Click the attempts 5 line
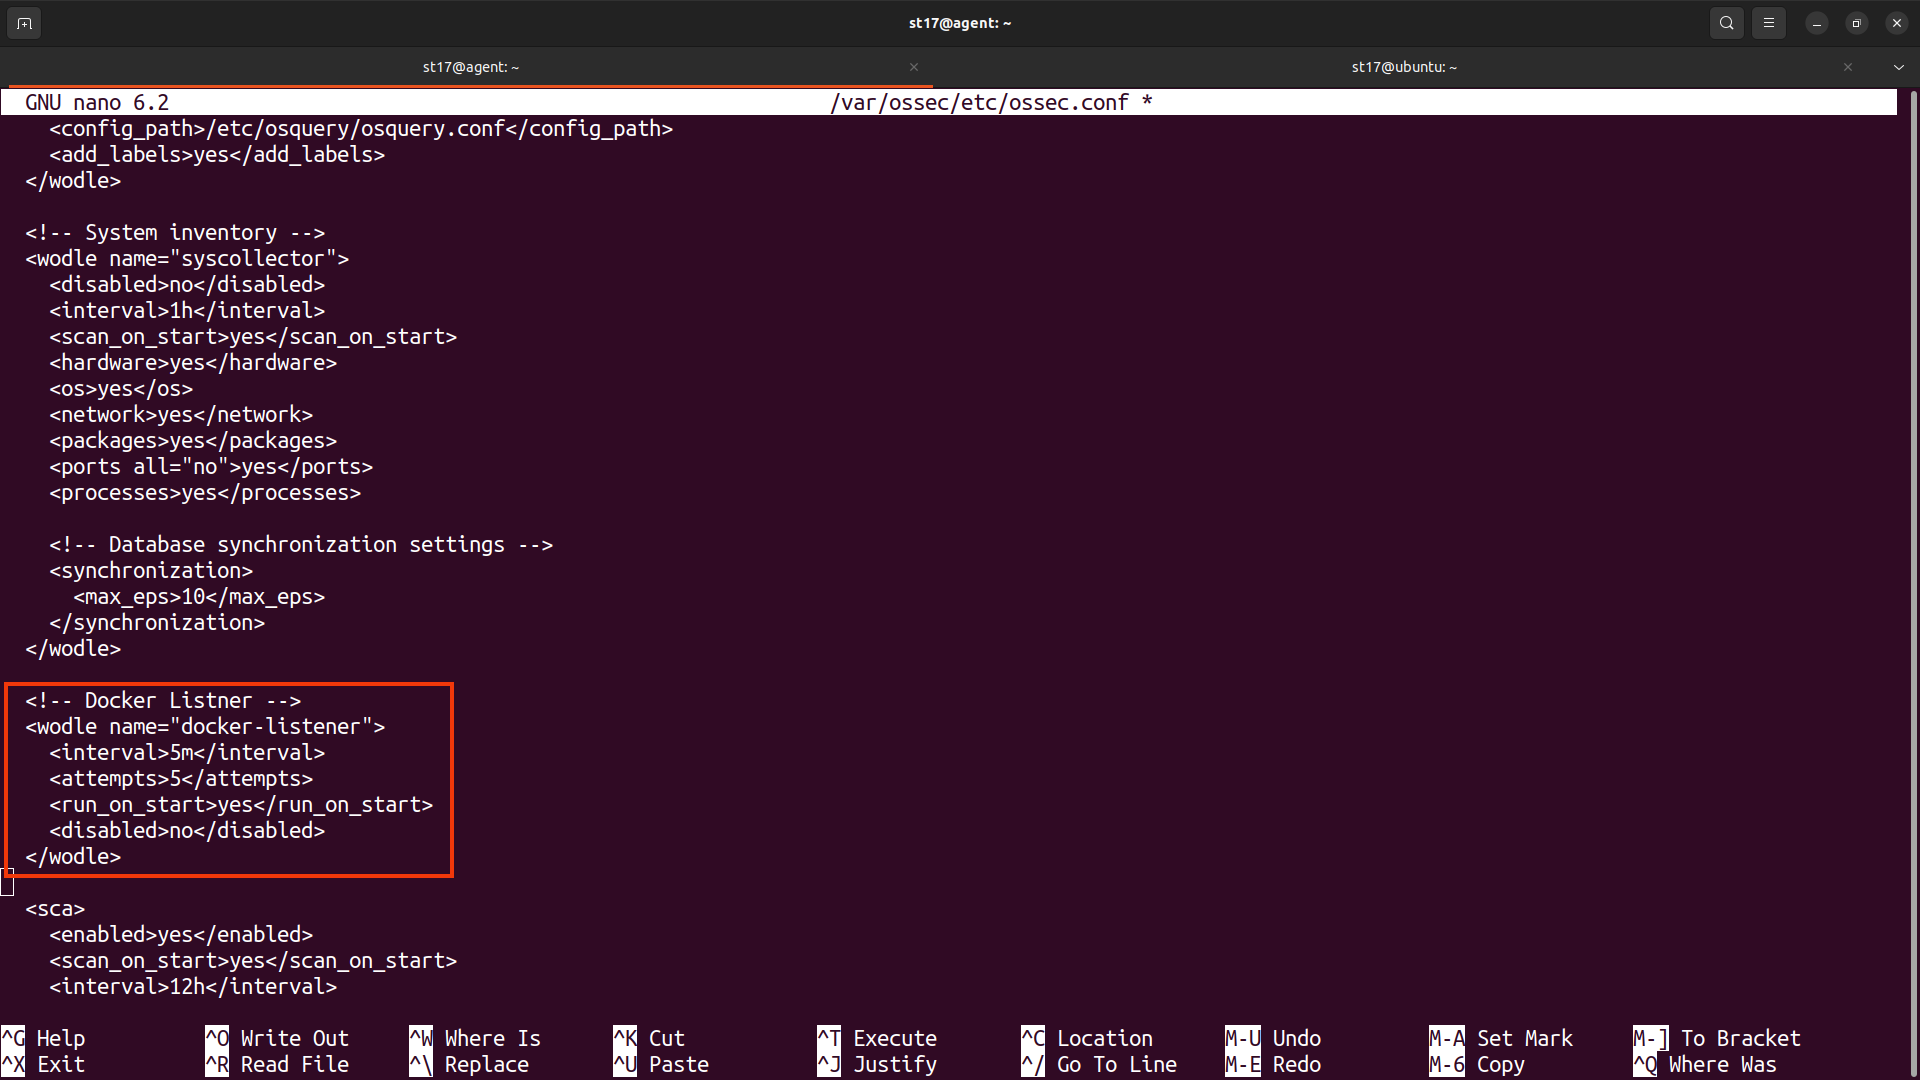The width and height of the screenshot is (1920, 1080). [181, 779]
